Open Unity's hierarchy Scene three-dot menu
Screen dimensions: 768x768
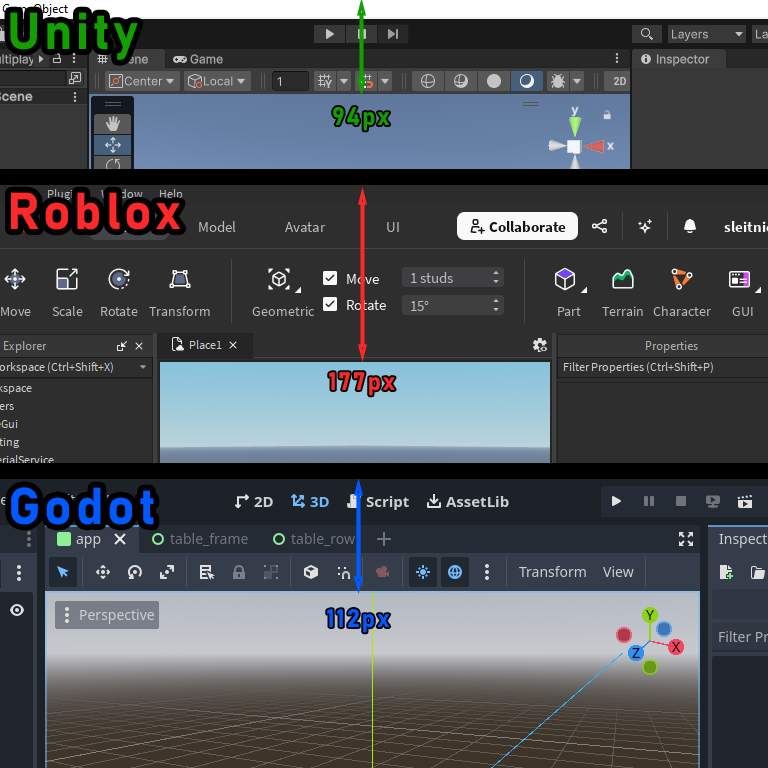tap(75, 97)
